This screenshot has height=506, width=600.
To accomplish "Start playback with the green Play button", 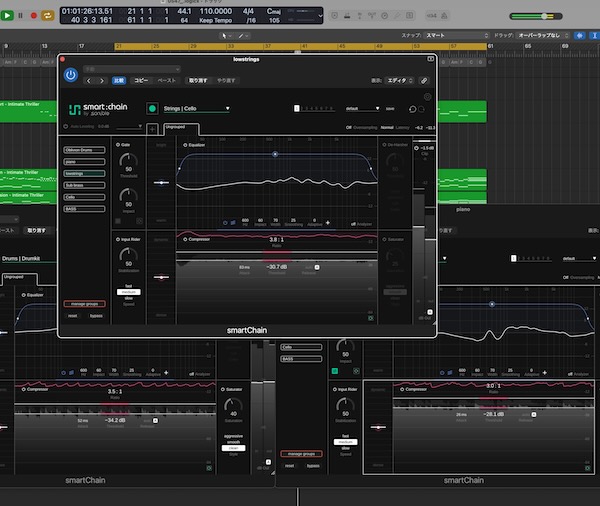I will 7,16.
